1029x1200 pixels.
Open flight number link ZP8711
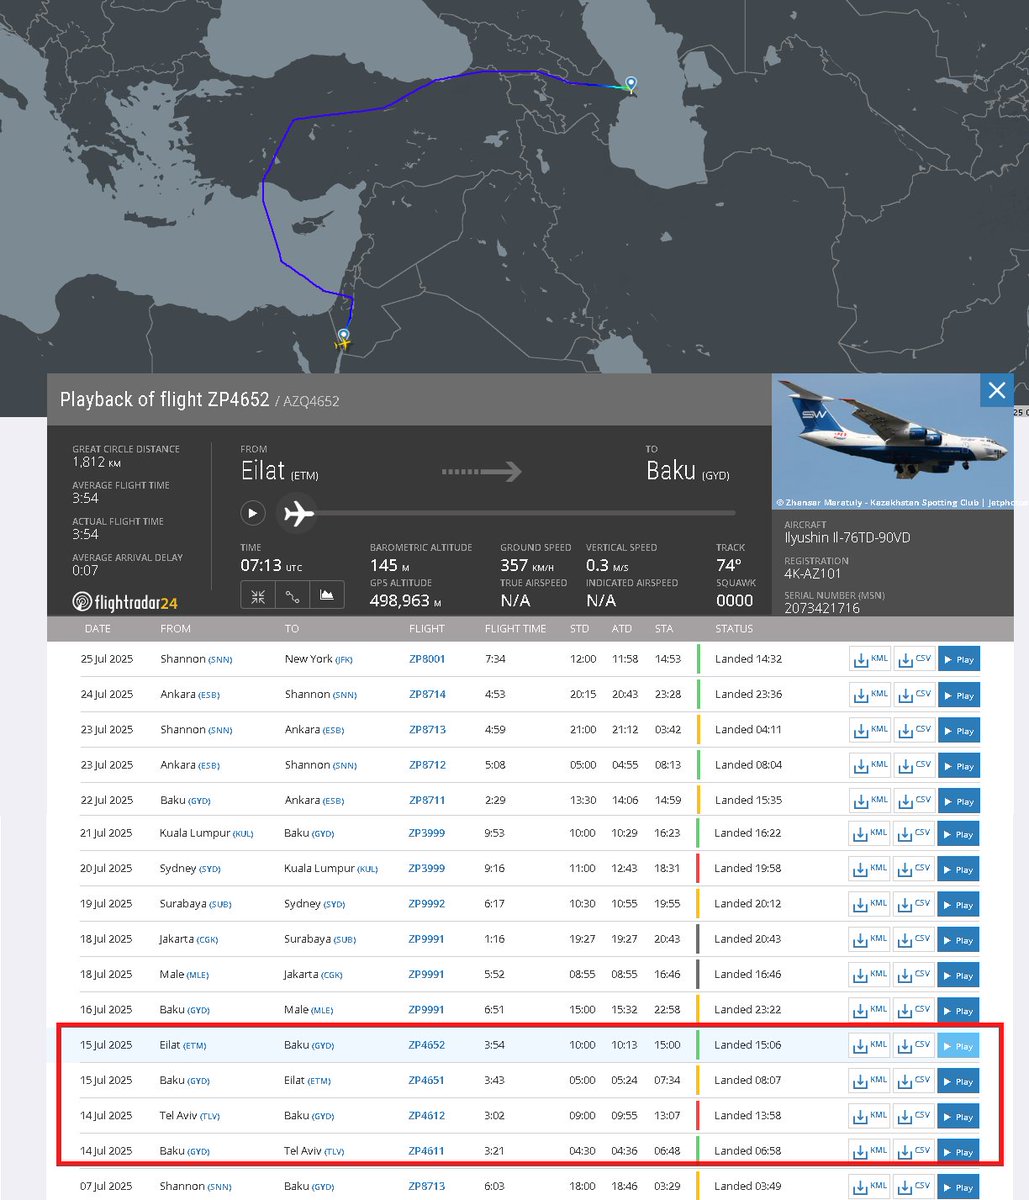click(427, 800)
